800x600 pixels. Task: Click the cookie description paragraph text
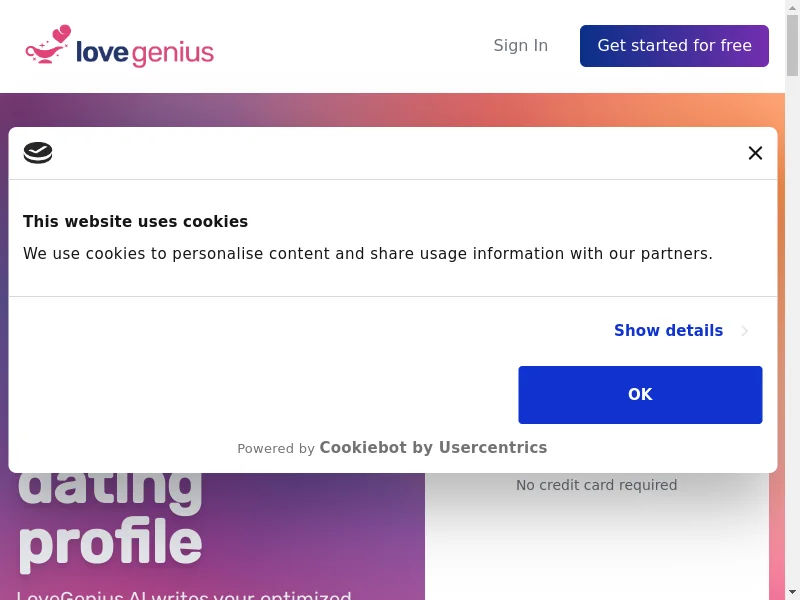[x=367, y=254]
